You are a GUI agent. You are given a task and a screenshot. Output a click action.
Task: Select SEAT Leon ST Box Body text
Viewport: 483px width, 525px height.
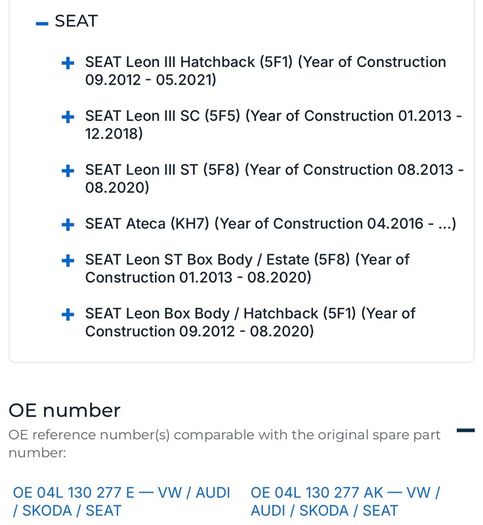pyautogui.click(x=169, y=260)
